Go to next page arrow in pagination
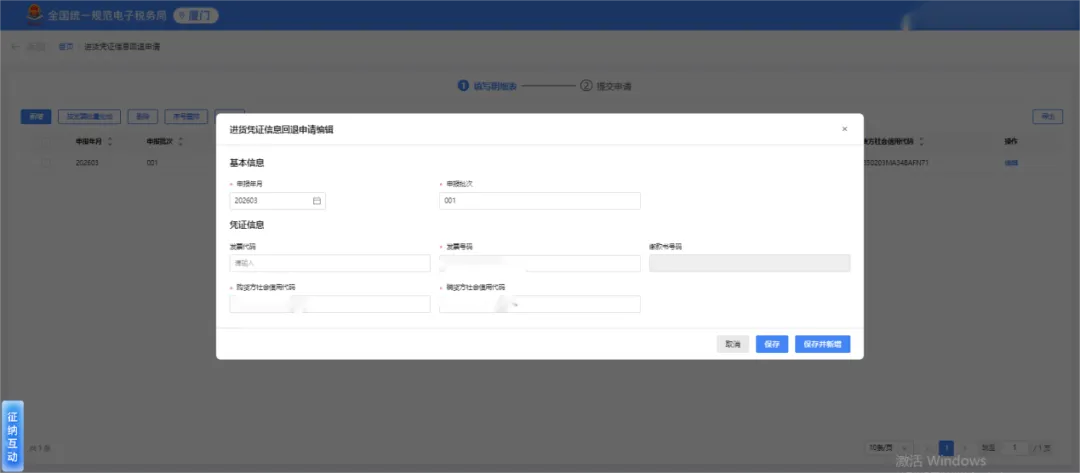The height and width of the screenshot is (473, 1080). pos(965,448)
